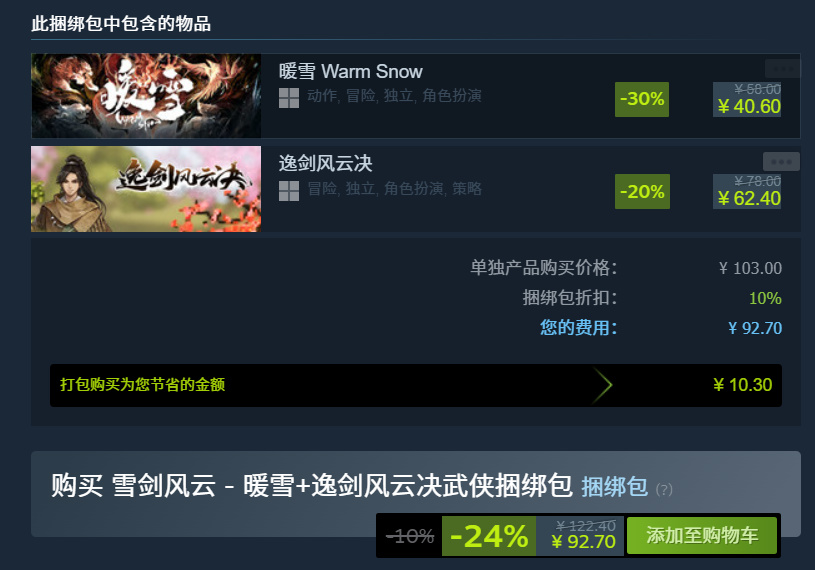Click the -30% discount badge
The image size is (815, 570).
click(642, 99)
